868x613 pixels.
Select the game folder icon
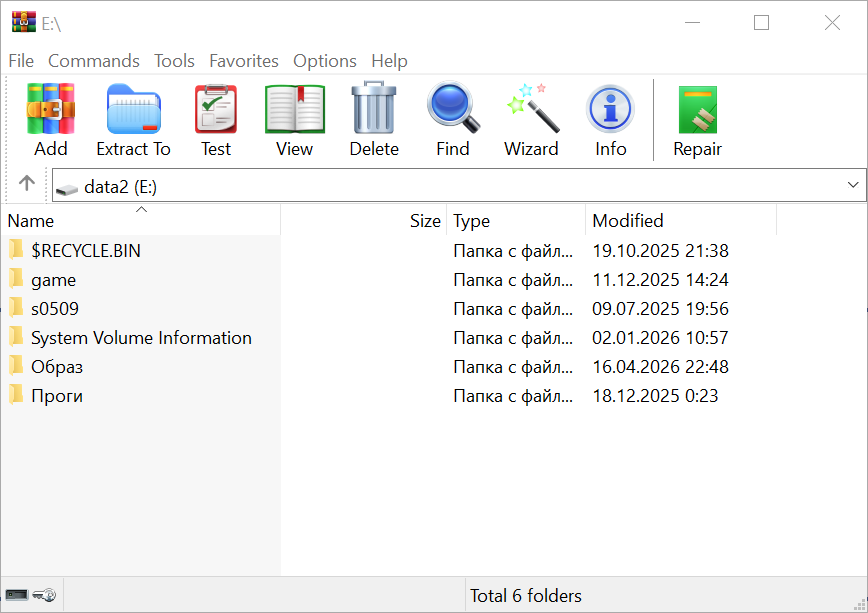coord(16,279)
